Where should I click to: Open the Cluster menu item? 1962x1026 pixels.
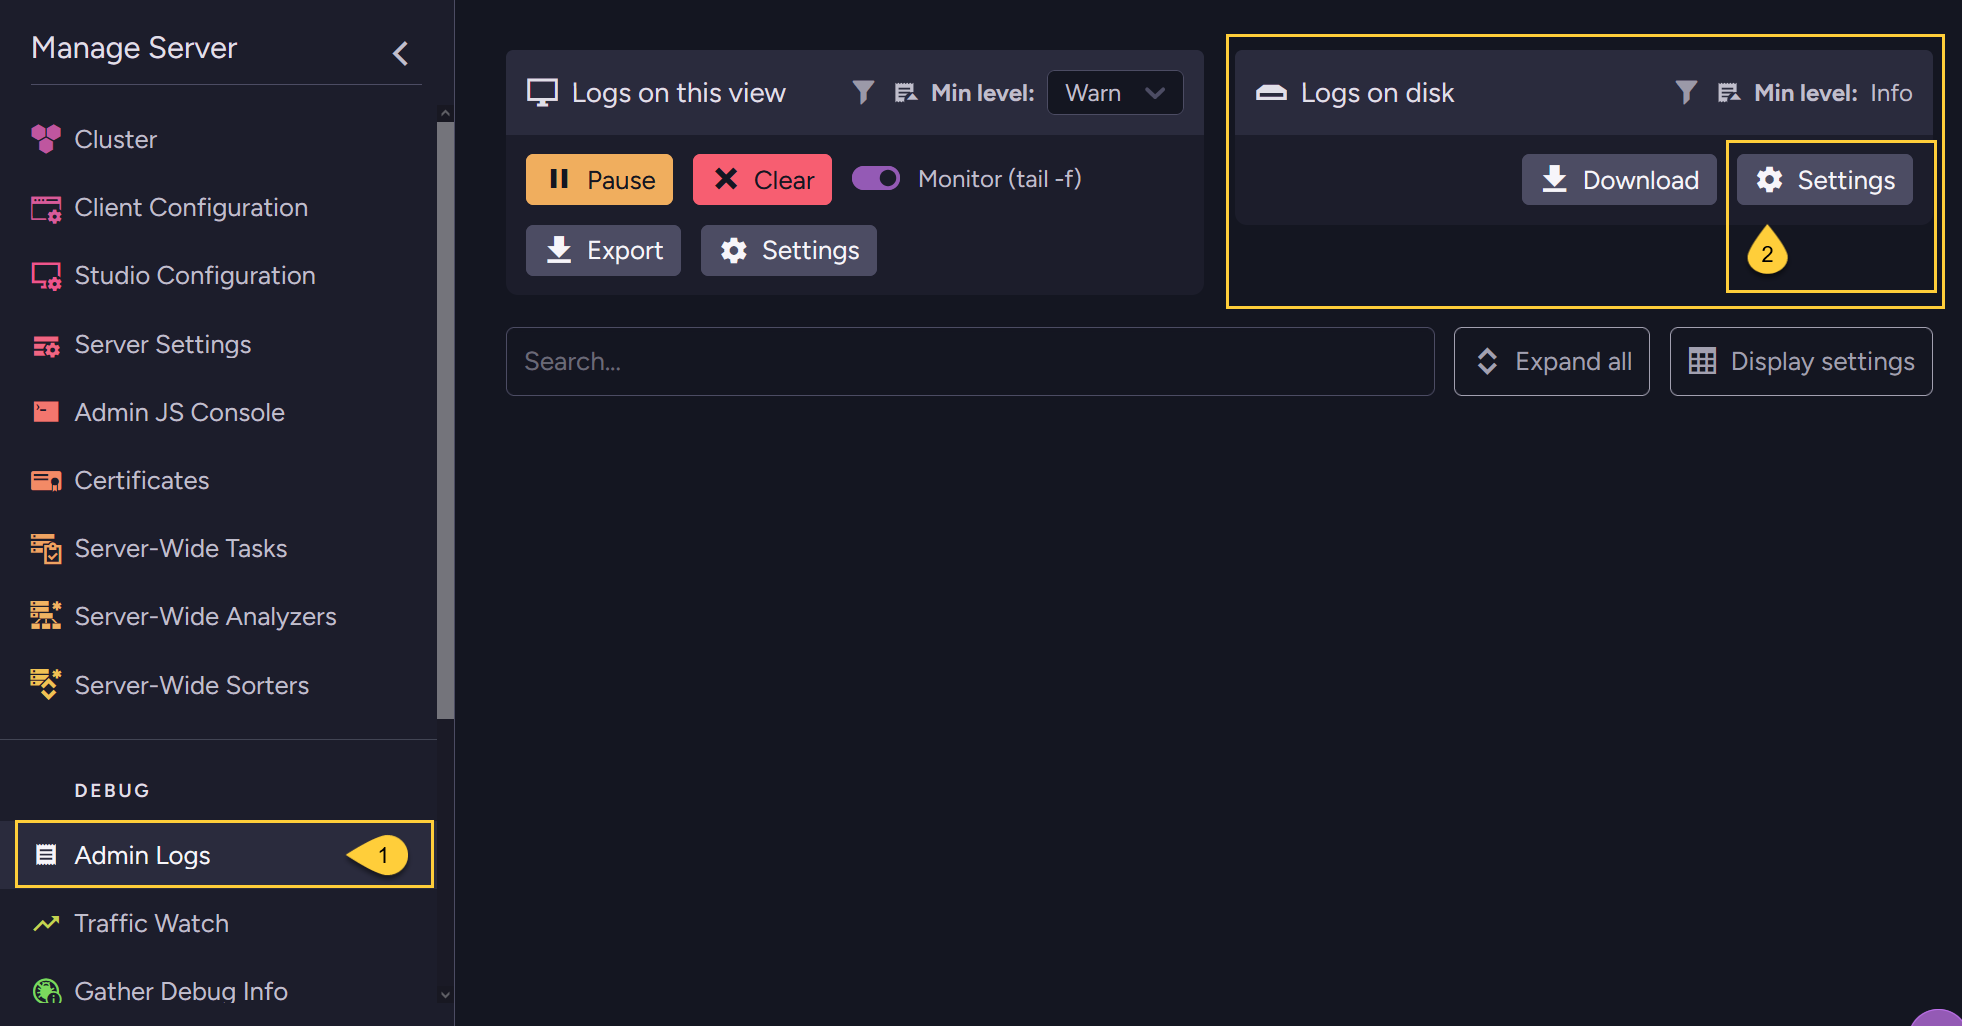tap(115, 139)
